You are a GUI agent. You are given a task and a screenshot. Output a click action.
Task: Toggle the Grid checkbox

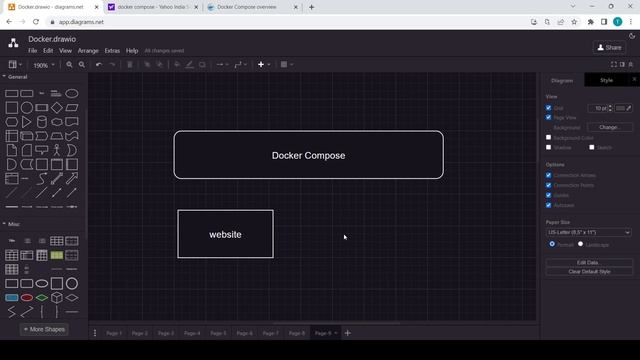[x=549, y=108]
